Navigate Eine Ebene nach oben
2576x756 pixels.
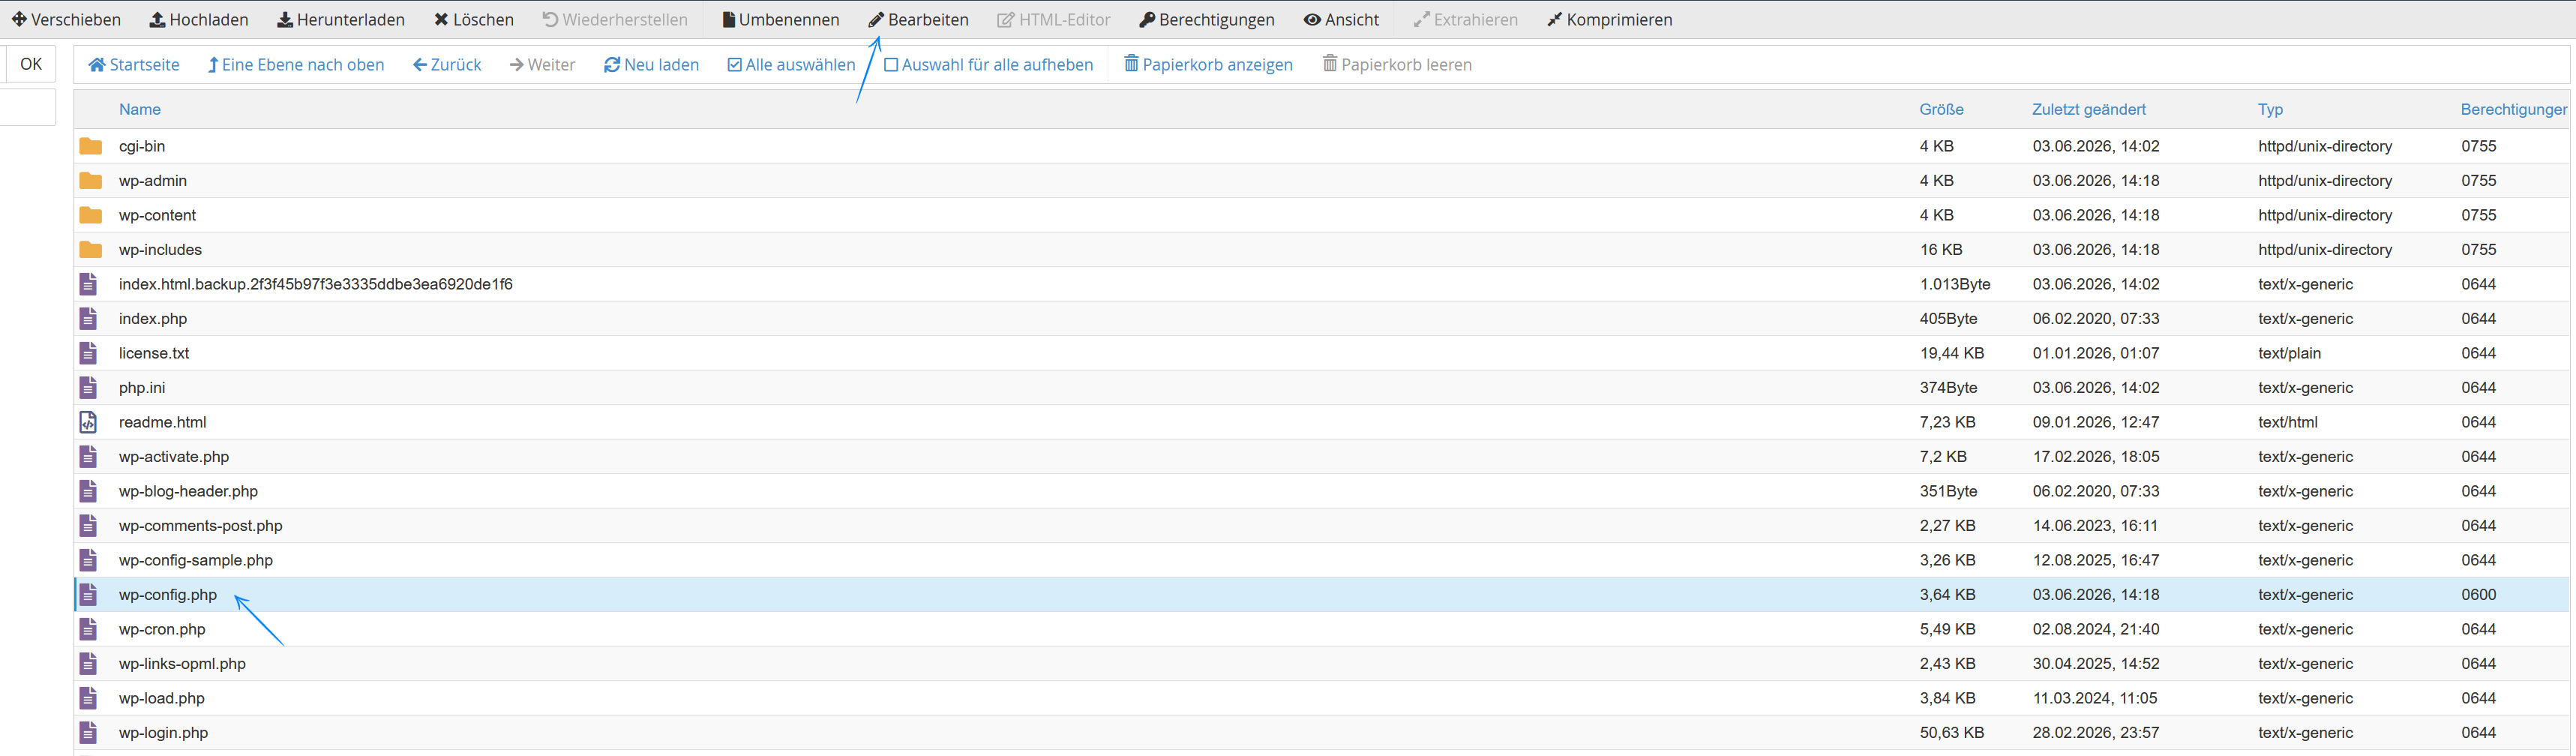pos(296,65)
